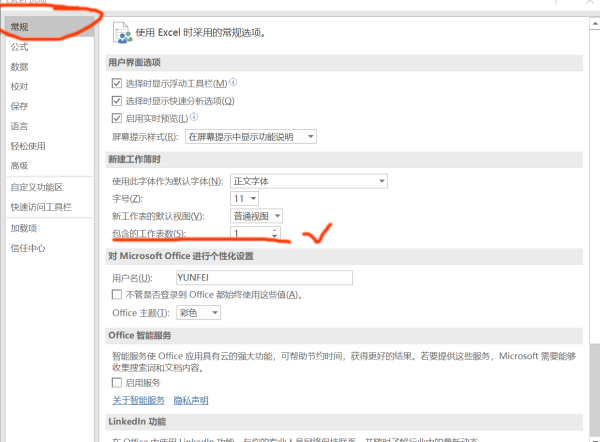
Task: Switch to the 数据 category
Action: click(x=19, y=67)
